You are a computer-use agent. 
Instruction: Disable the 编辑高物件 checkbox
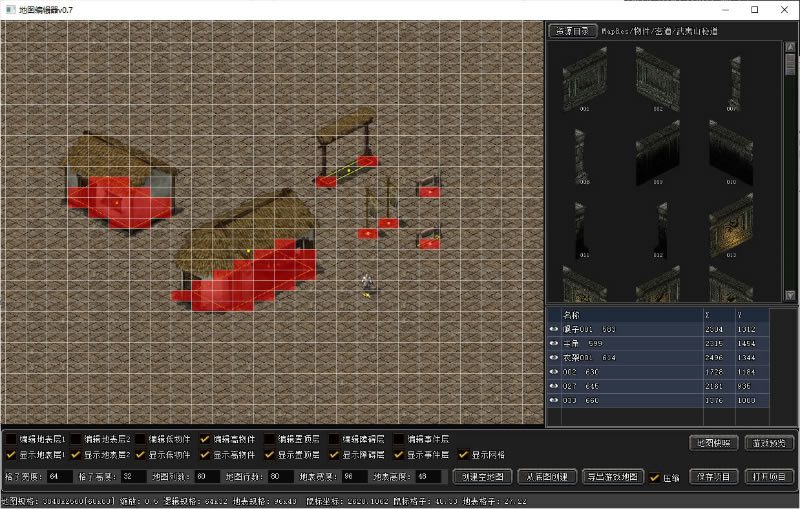205,439
